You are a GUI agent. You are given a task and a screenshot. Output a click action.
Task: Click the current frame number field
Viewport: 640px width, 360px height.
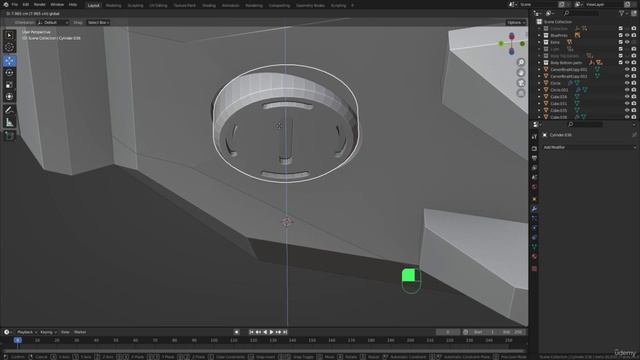448,332
